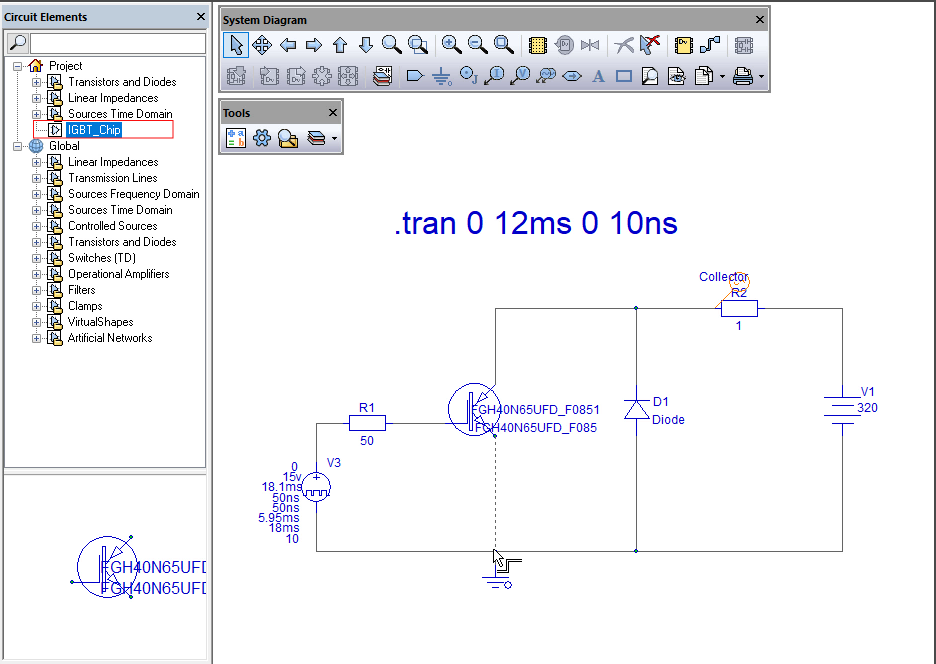936x664 pixels.
Task: Click the printer icon in toolbar
Action: coord(742,76)
